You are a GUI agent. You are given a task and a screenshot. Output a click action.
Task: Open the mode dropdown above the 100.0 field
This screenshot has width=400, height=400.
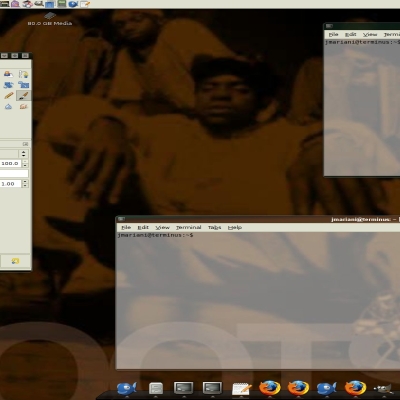coord(14,154)
